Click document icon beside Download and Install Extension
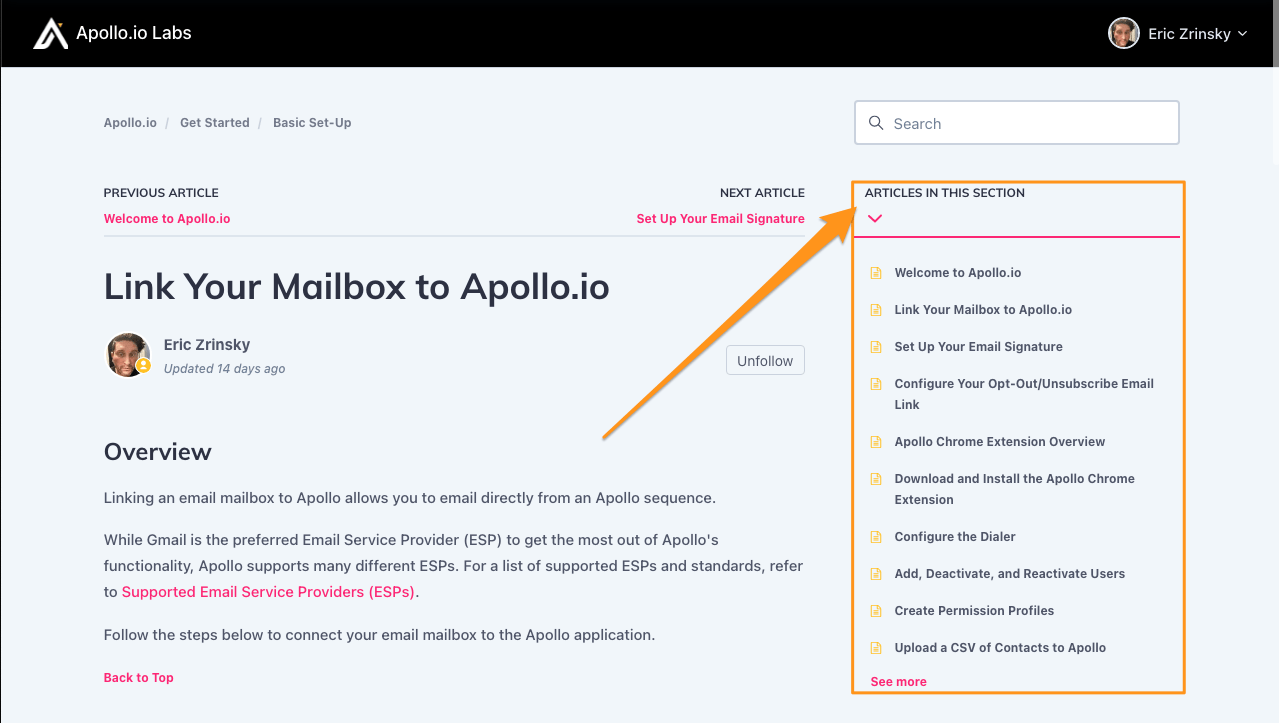Viewport: 1279px width, 723px height. [876, 479]
